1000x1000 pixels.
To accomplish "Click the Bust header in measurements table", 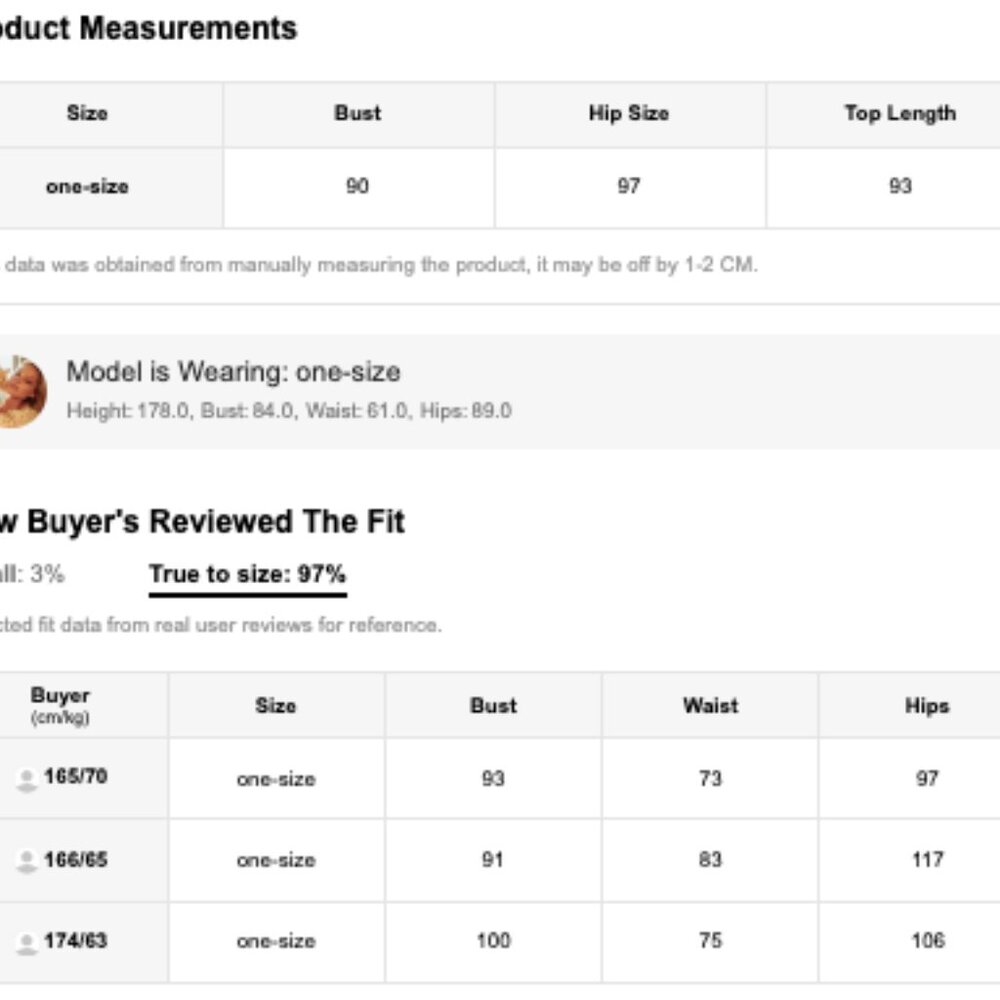I will pyautogui.click(x=358, y=113).
